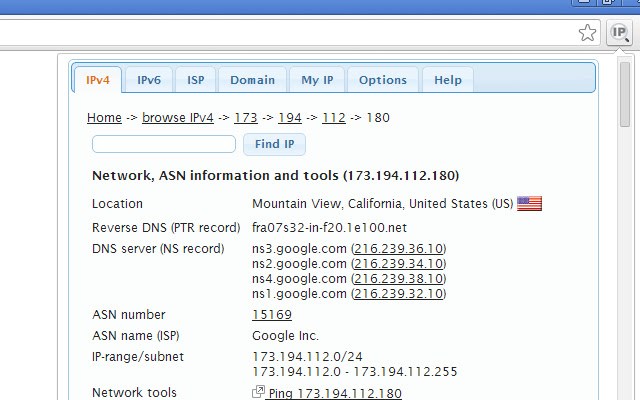Switch to the IPv6 tab

149,80
